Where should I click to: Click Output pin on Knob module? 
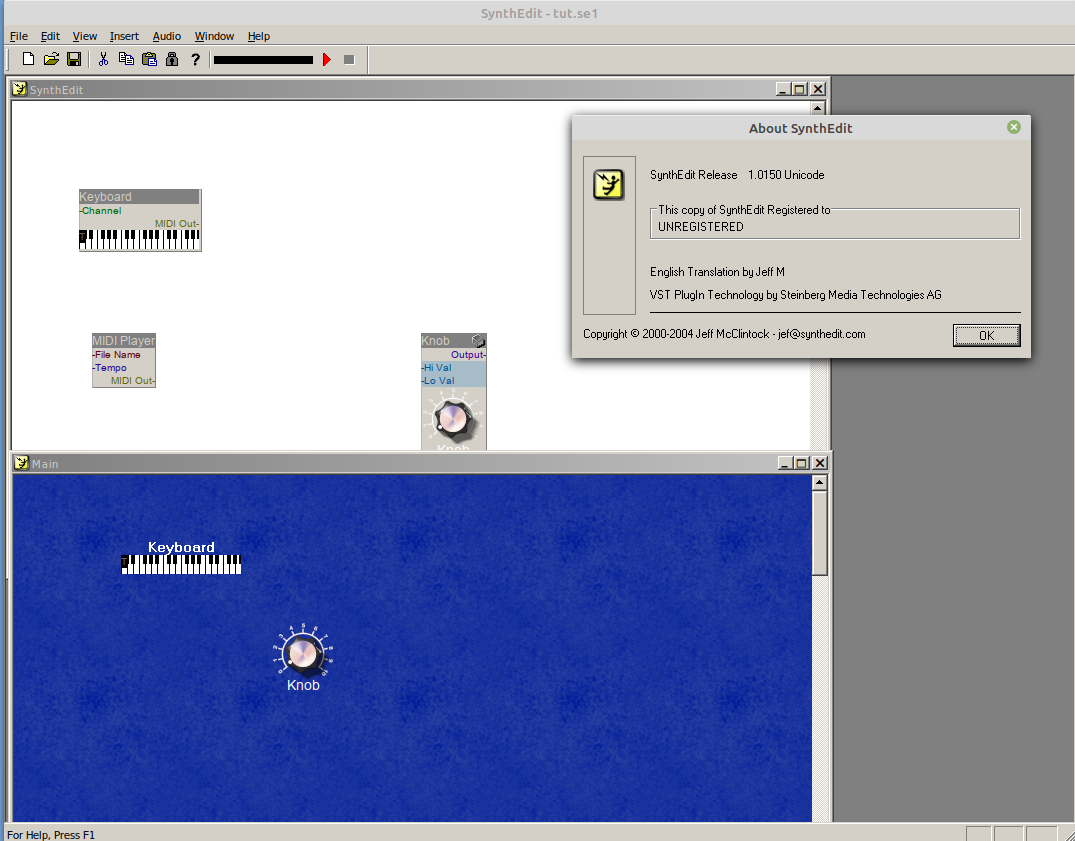(468, 354)
